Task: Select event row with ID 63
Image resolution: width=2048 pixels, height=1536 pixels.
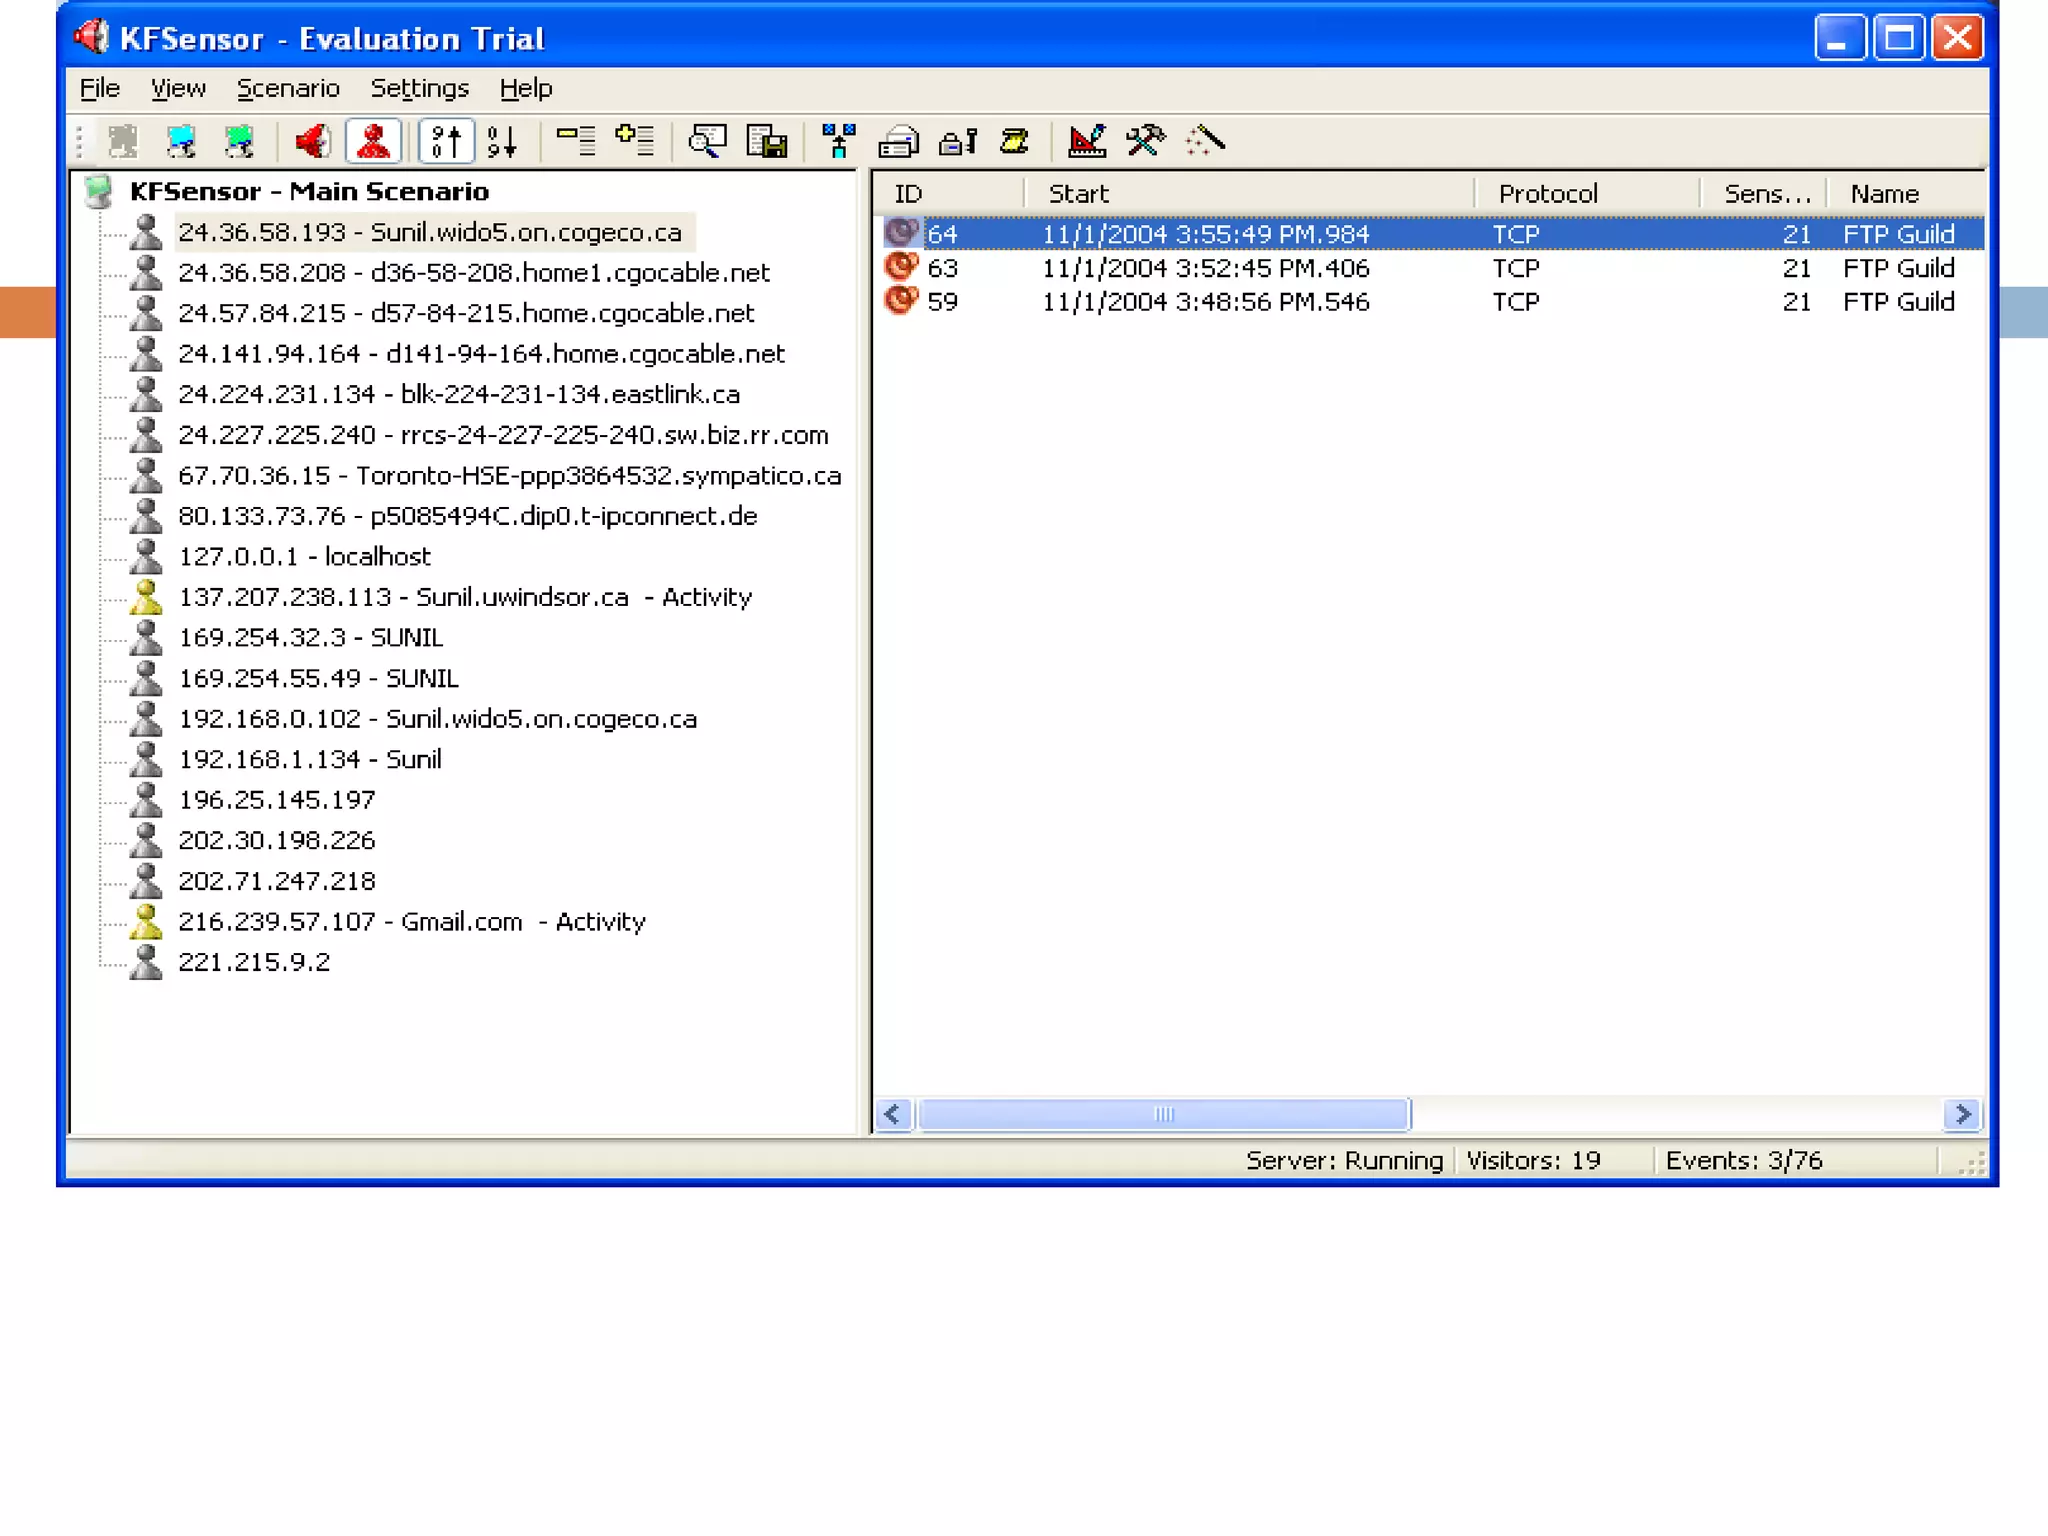Action: pyautogui.click(x=1200, y=268)
